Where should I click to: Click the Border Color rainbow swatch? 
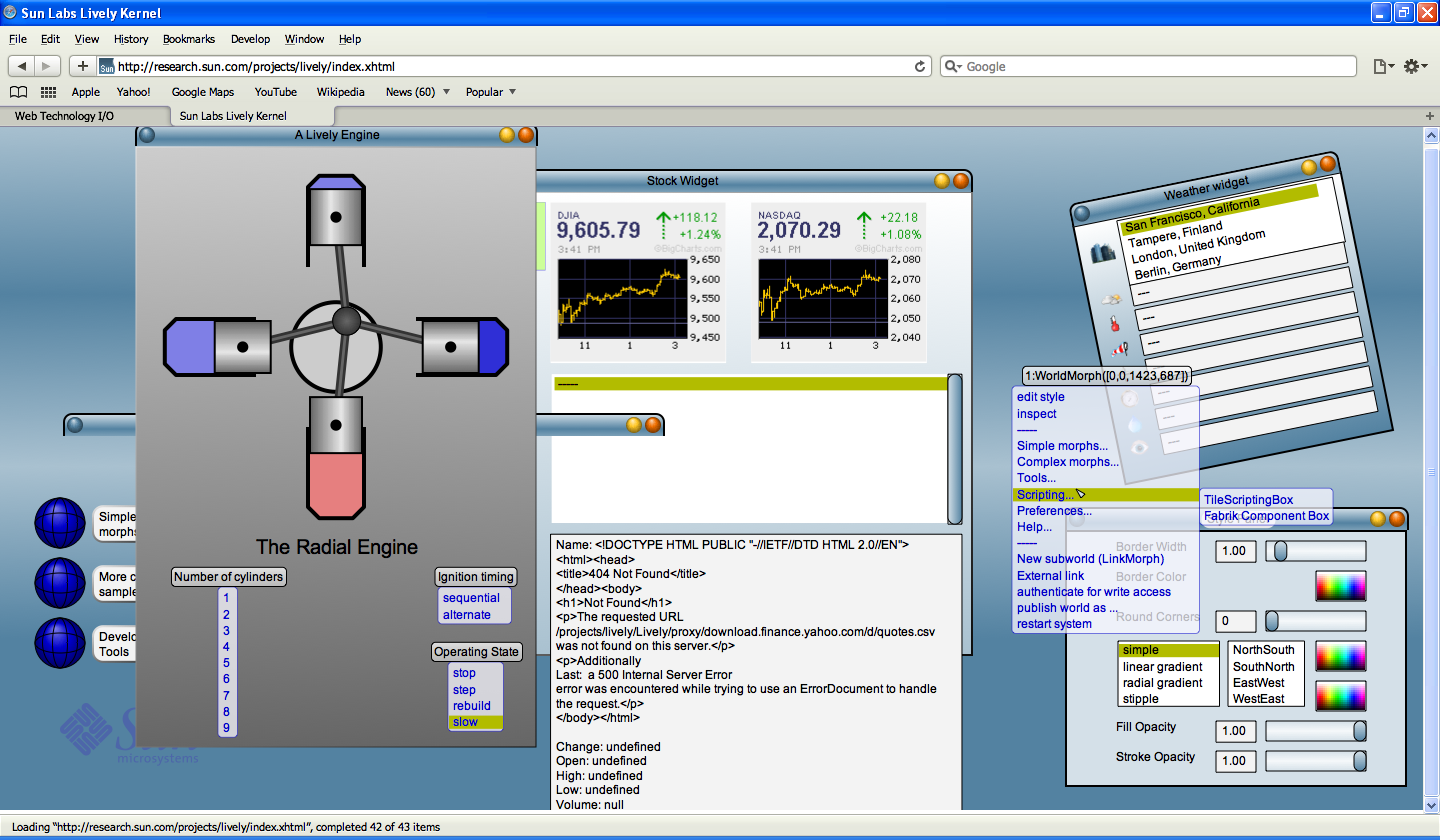1340,586
